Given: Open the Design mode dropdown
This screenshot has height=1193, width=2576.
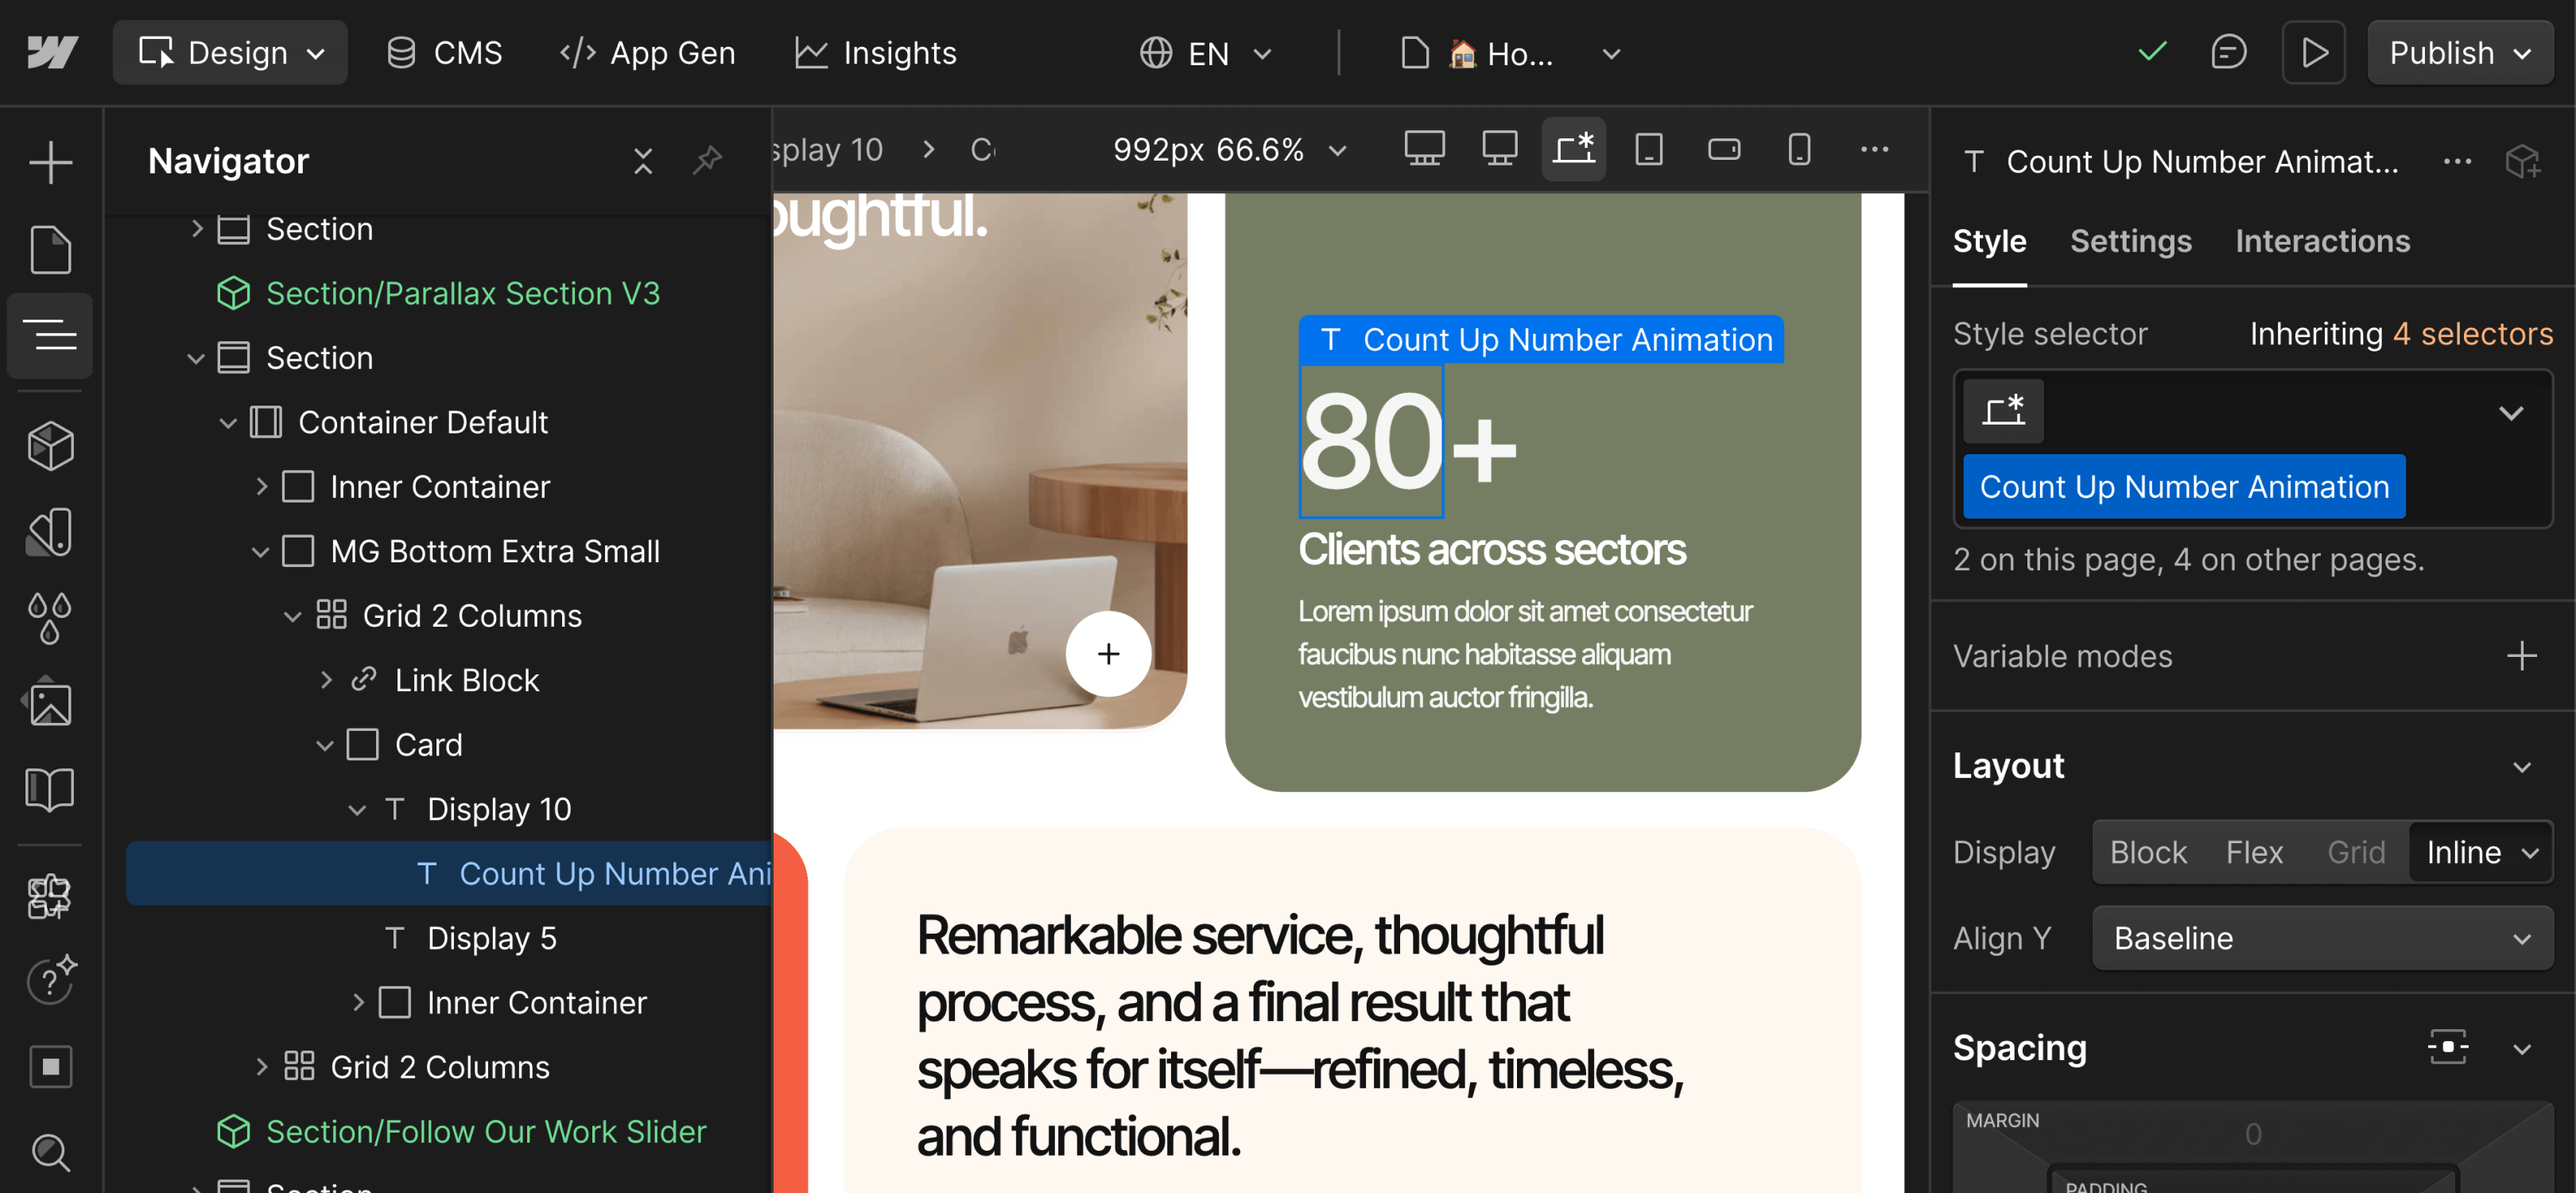Looking at the screenshot, I should [x=230, y=52].
